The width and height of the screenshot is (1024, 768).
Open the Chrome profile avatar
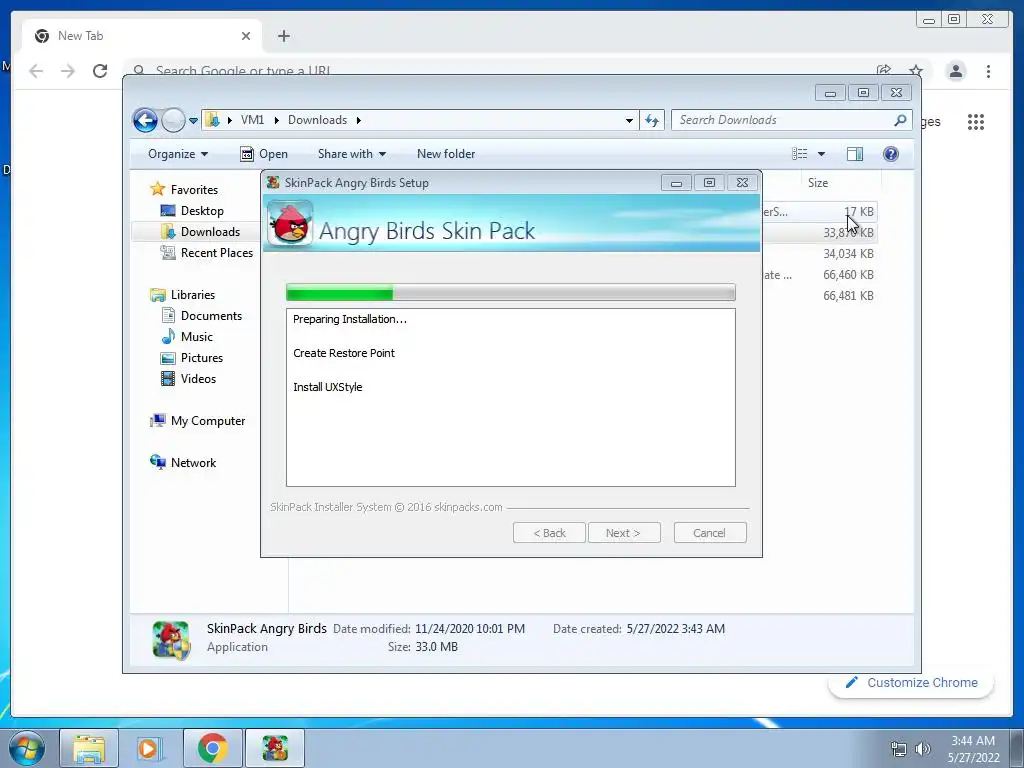(956, 71)
